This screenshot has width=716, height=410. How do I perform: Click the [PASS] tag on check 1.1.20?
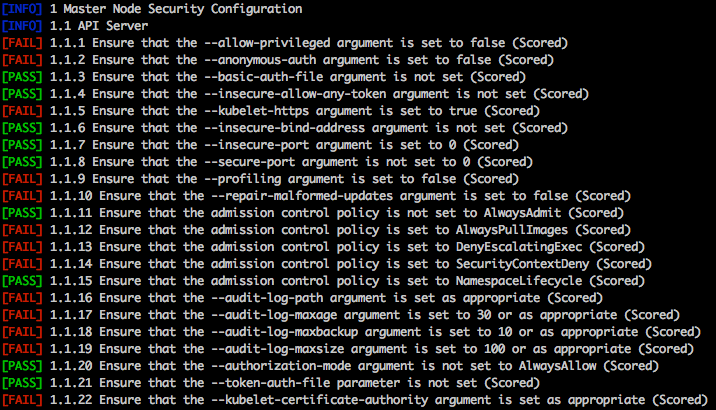22,367
